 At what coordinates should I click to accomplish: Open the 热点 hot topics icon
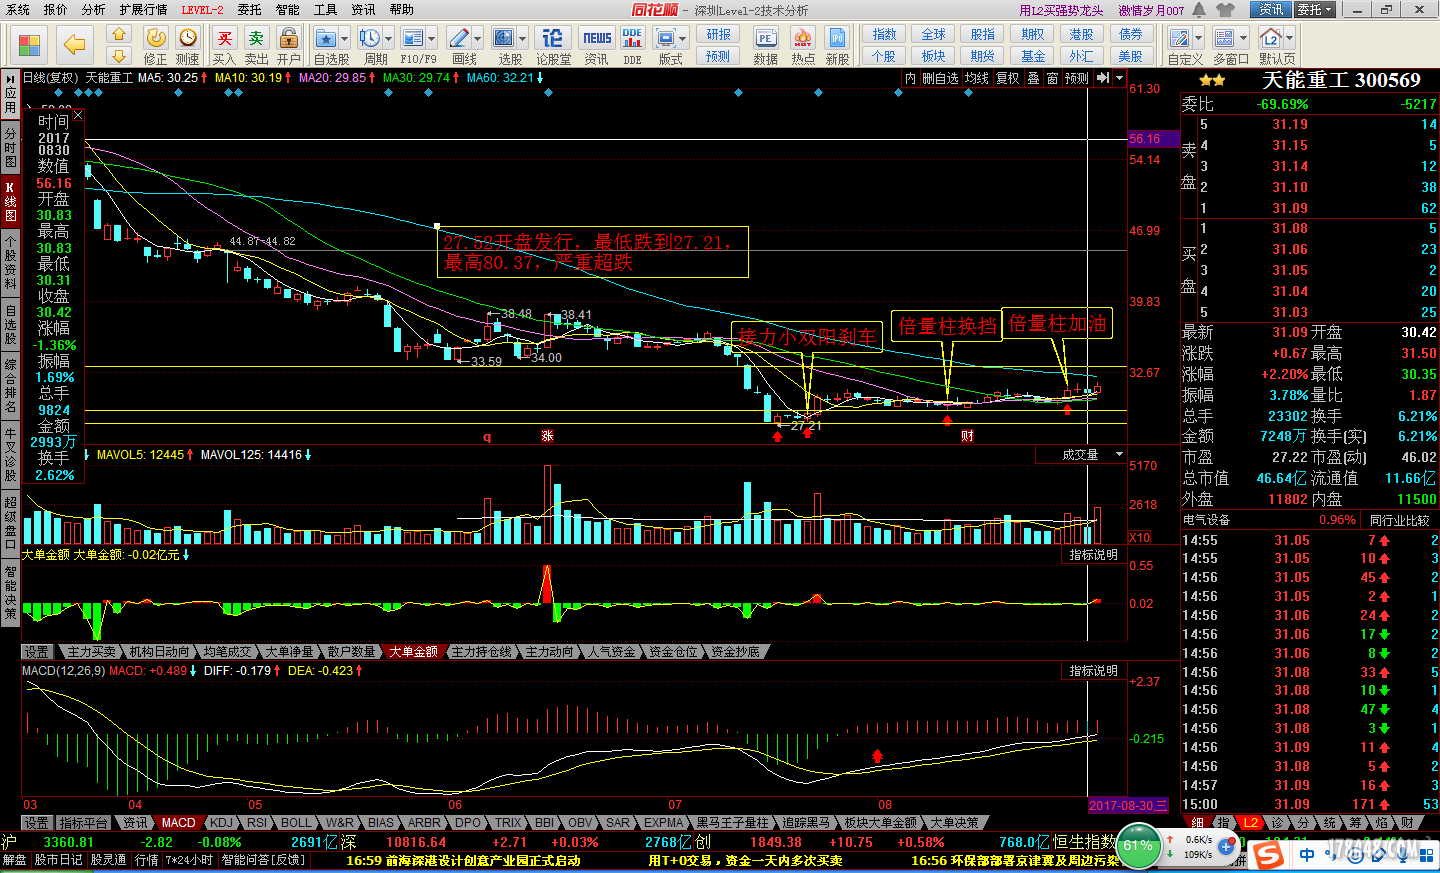pyautogui.click(x=803, y=45)
